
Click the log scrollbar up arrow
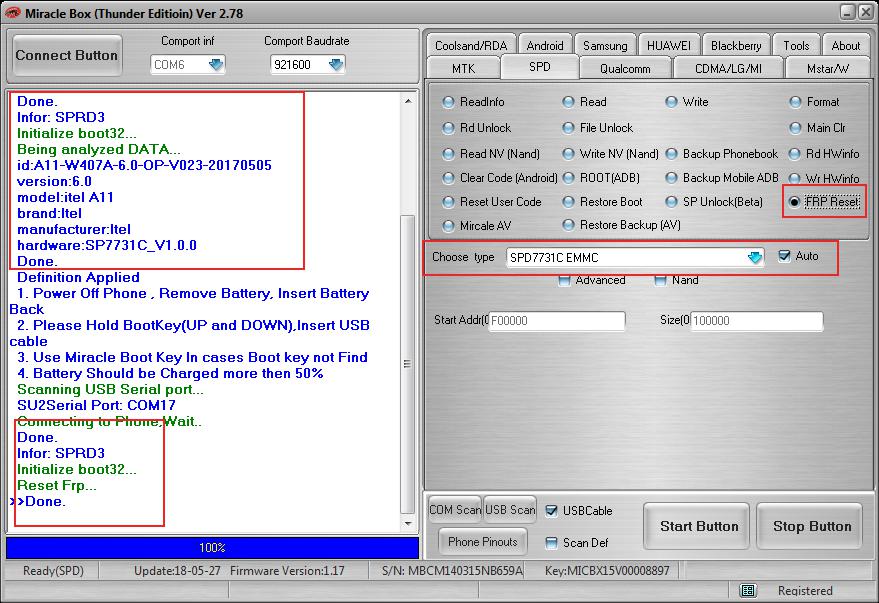408,101
